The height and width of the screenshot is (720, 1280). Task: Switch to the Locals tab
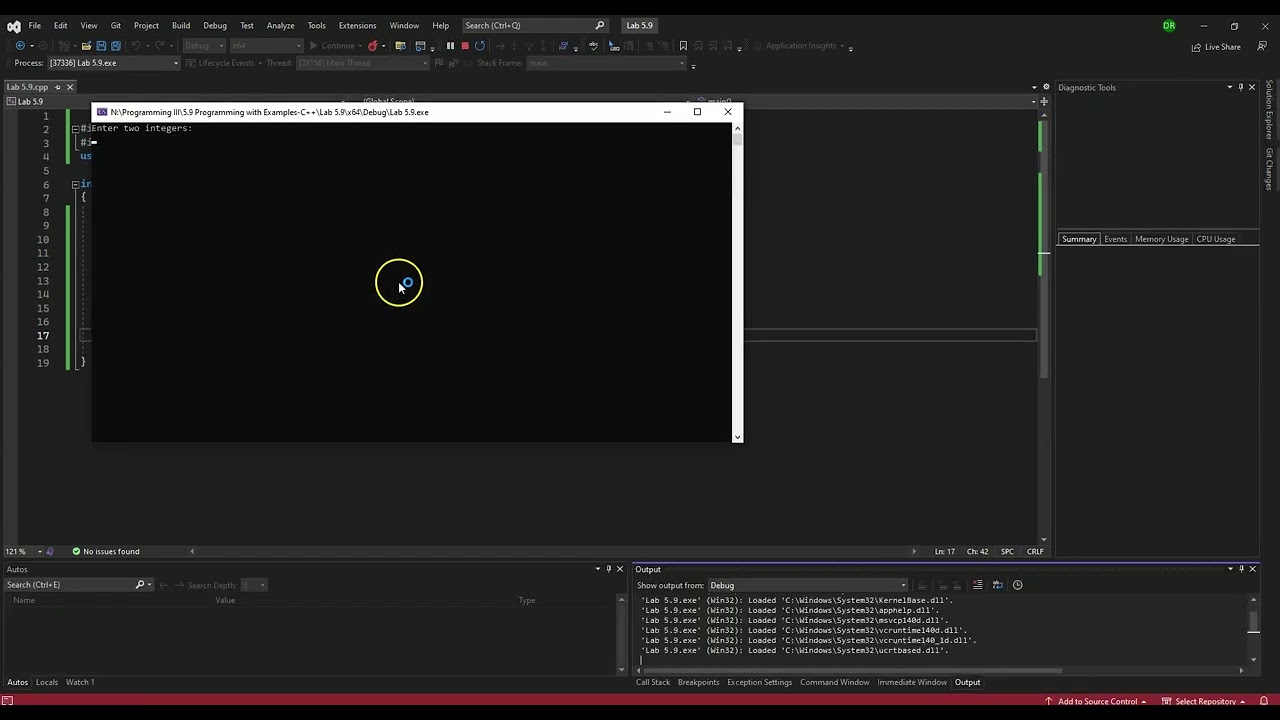coord(47,682)
